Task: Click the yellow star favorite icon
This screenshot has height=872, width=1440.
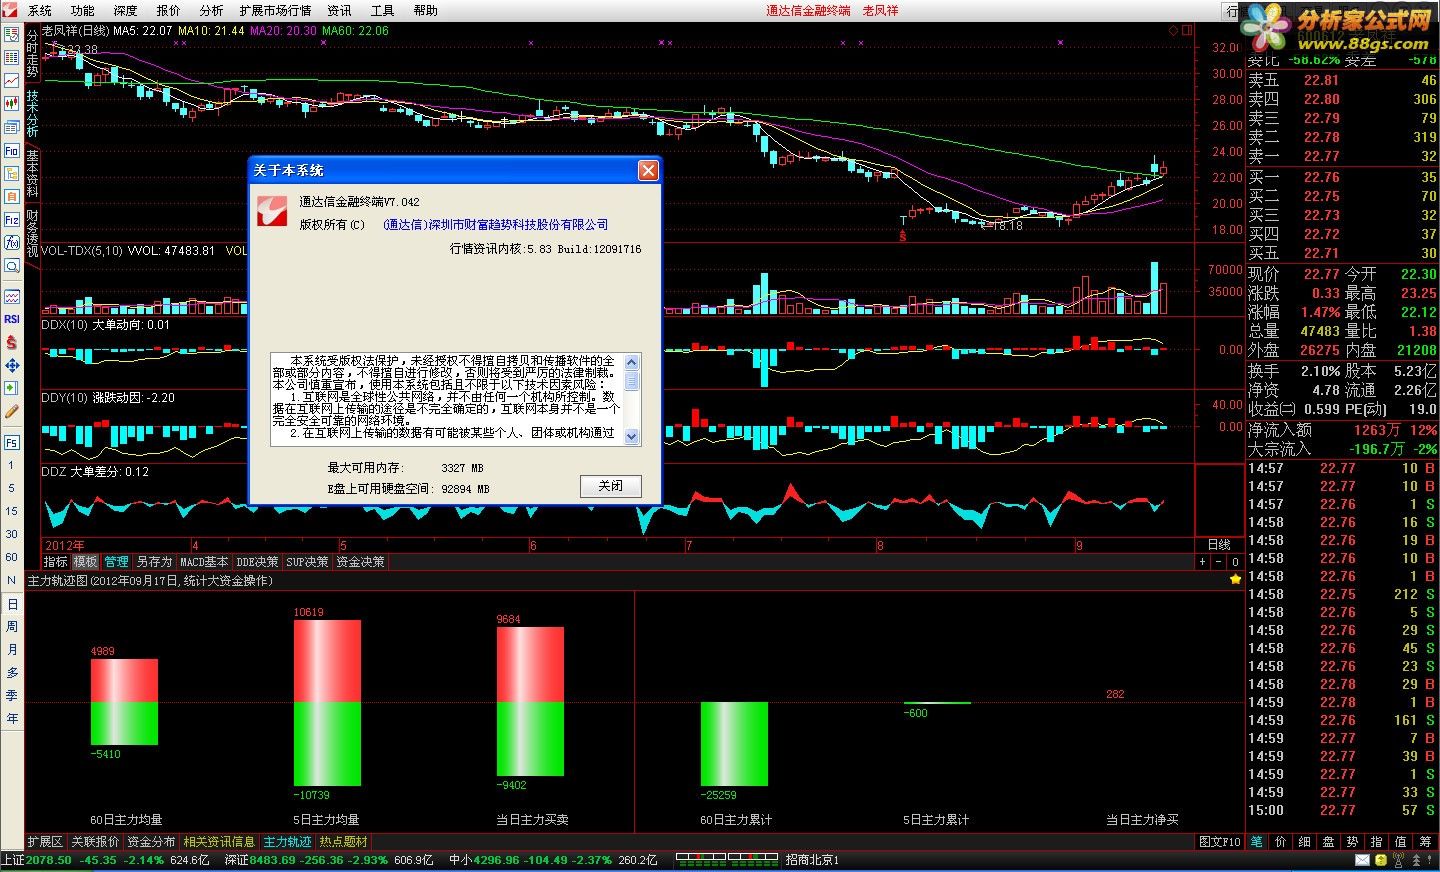Action: coord(1235,579)
